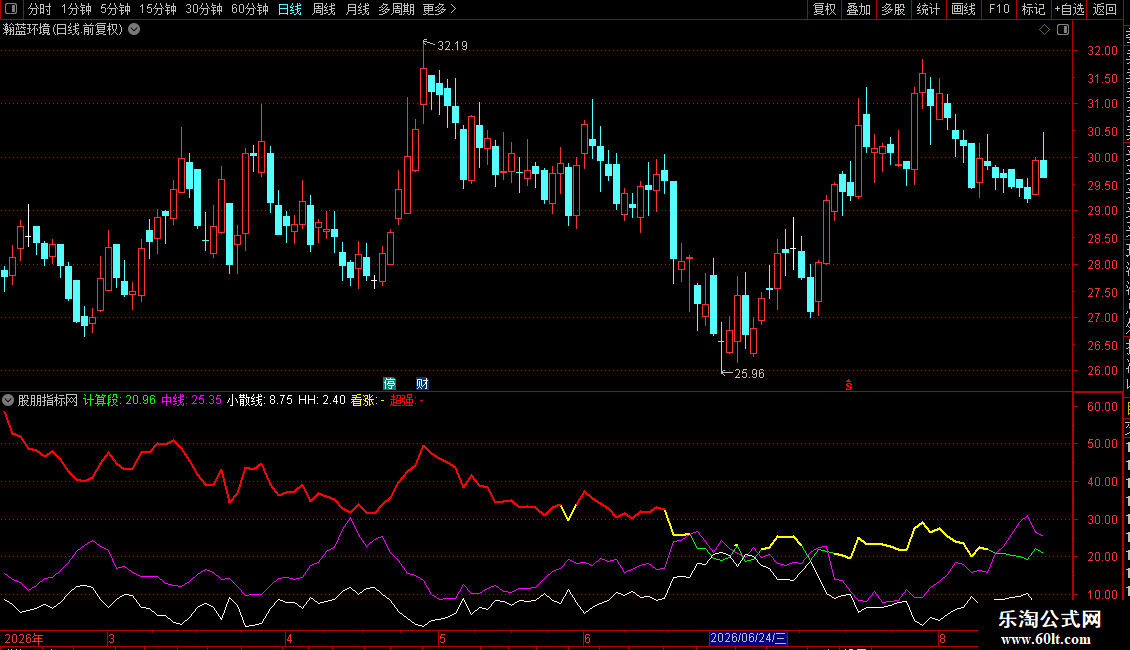Open the 多股 multi-stock view

[x=894, y=9]
